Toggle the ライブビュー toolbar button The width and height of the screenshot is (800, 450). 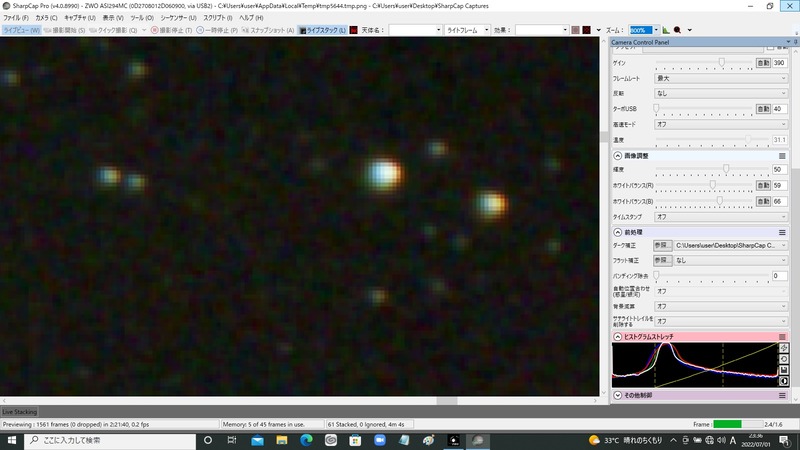point(21,30)
